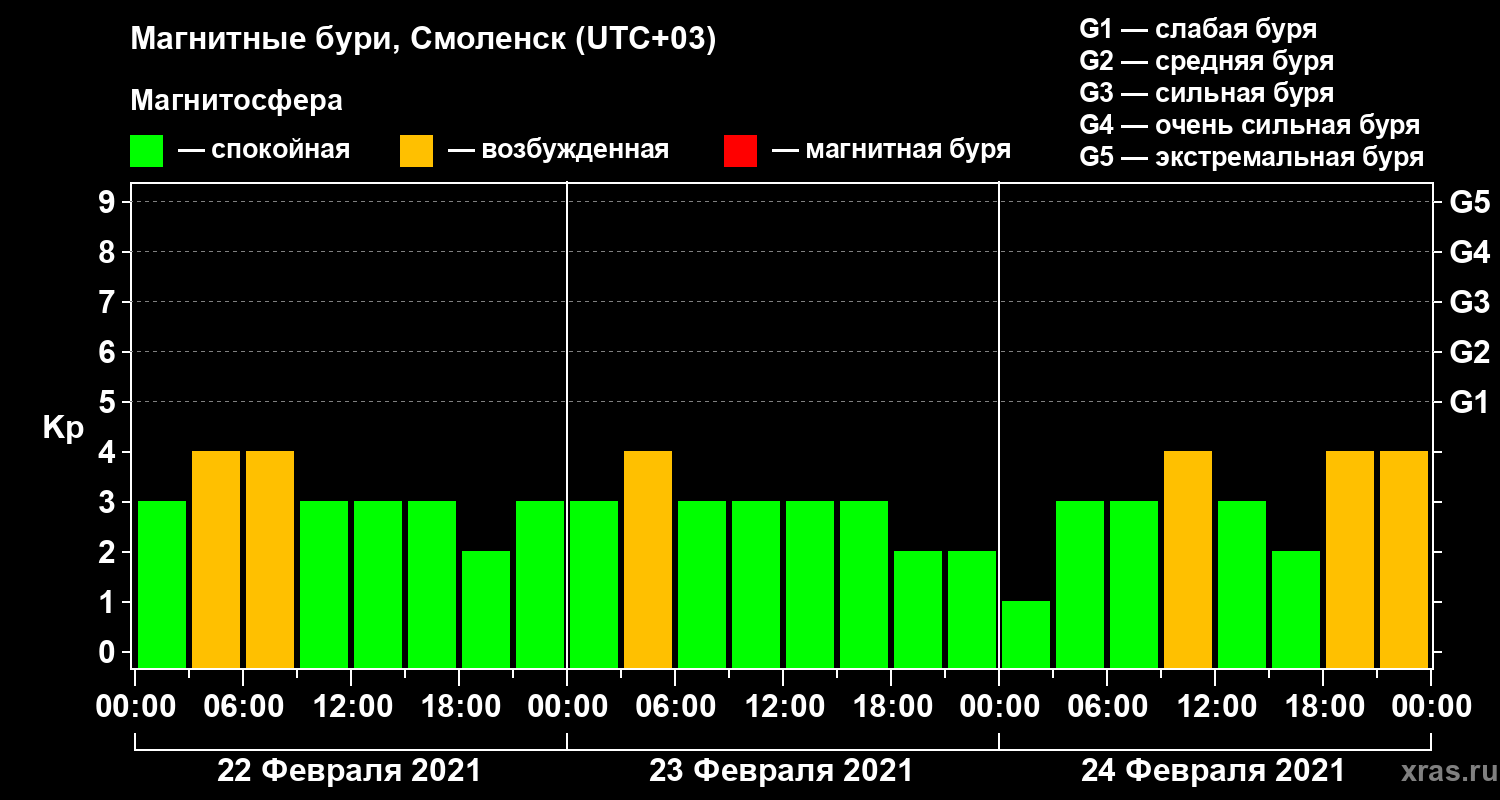This screenshot has height=800, width=1500.
Task: Click the 21:00–00:00 Kp 2 bar on 23 Февраля
Action: point(972,609)
